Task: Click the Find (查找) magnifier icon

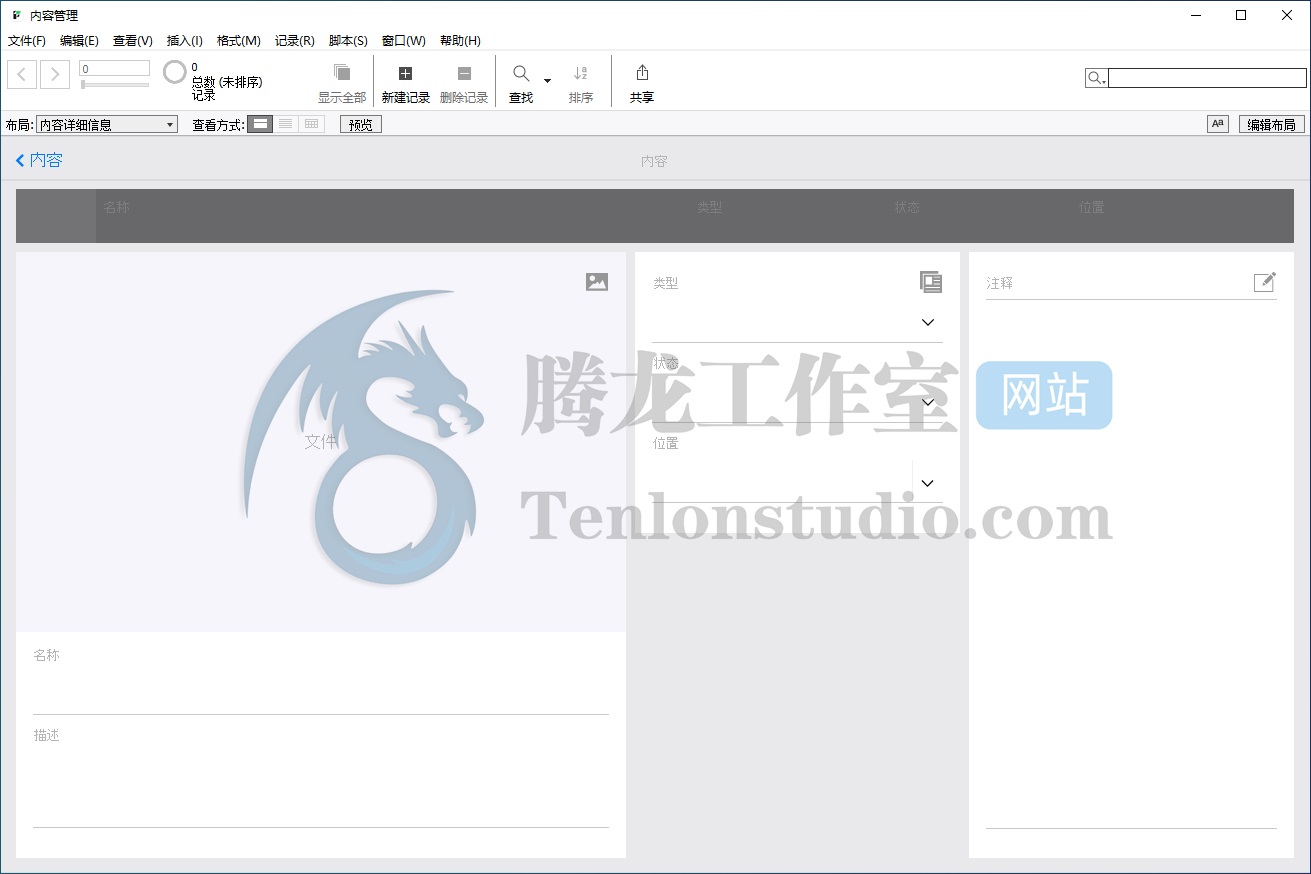Action: (521, 74)
